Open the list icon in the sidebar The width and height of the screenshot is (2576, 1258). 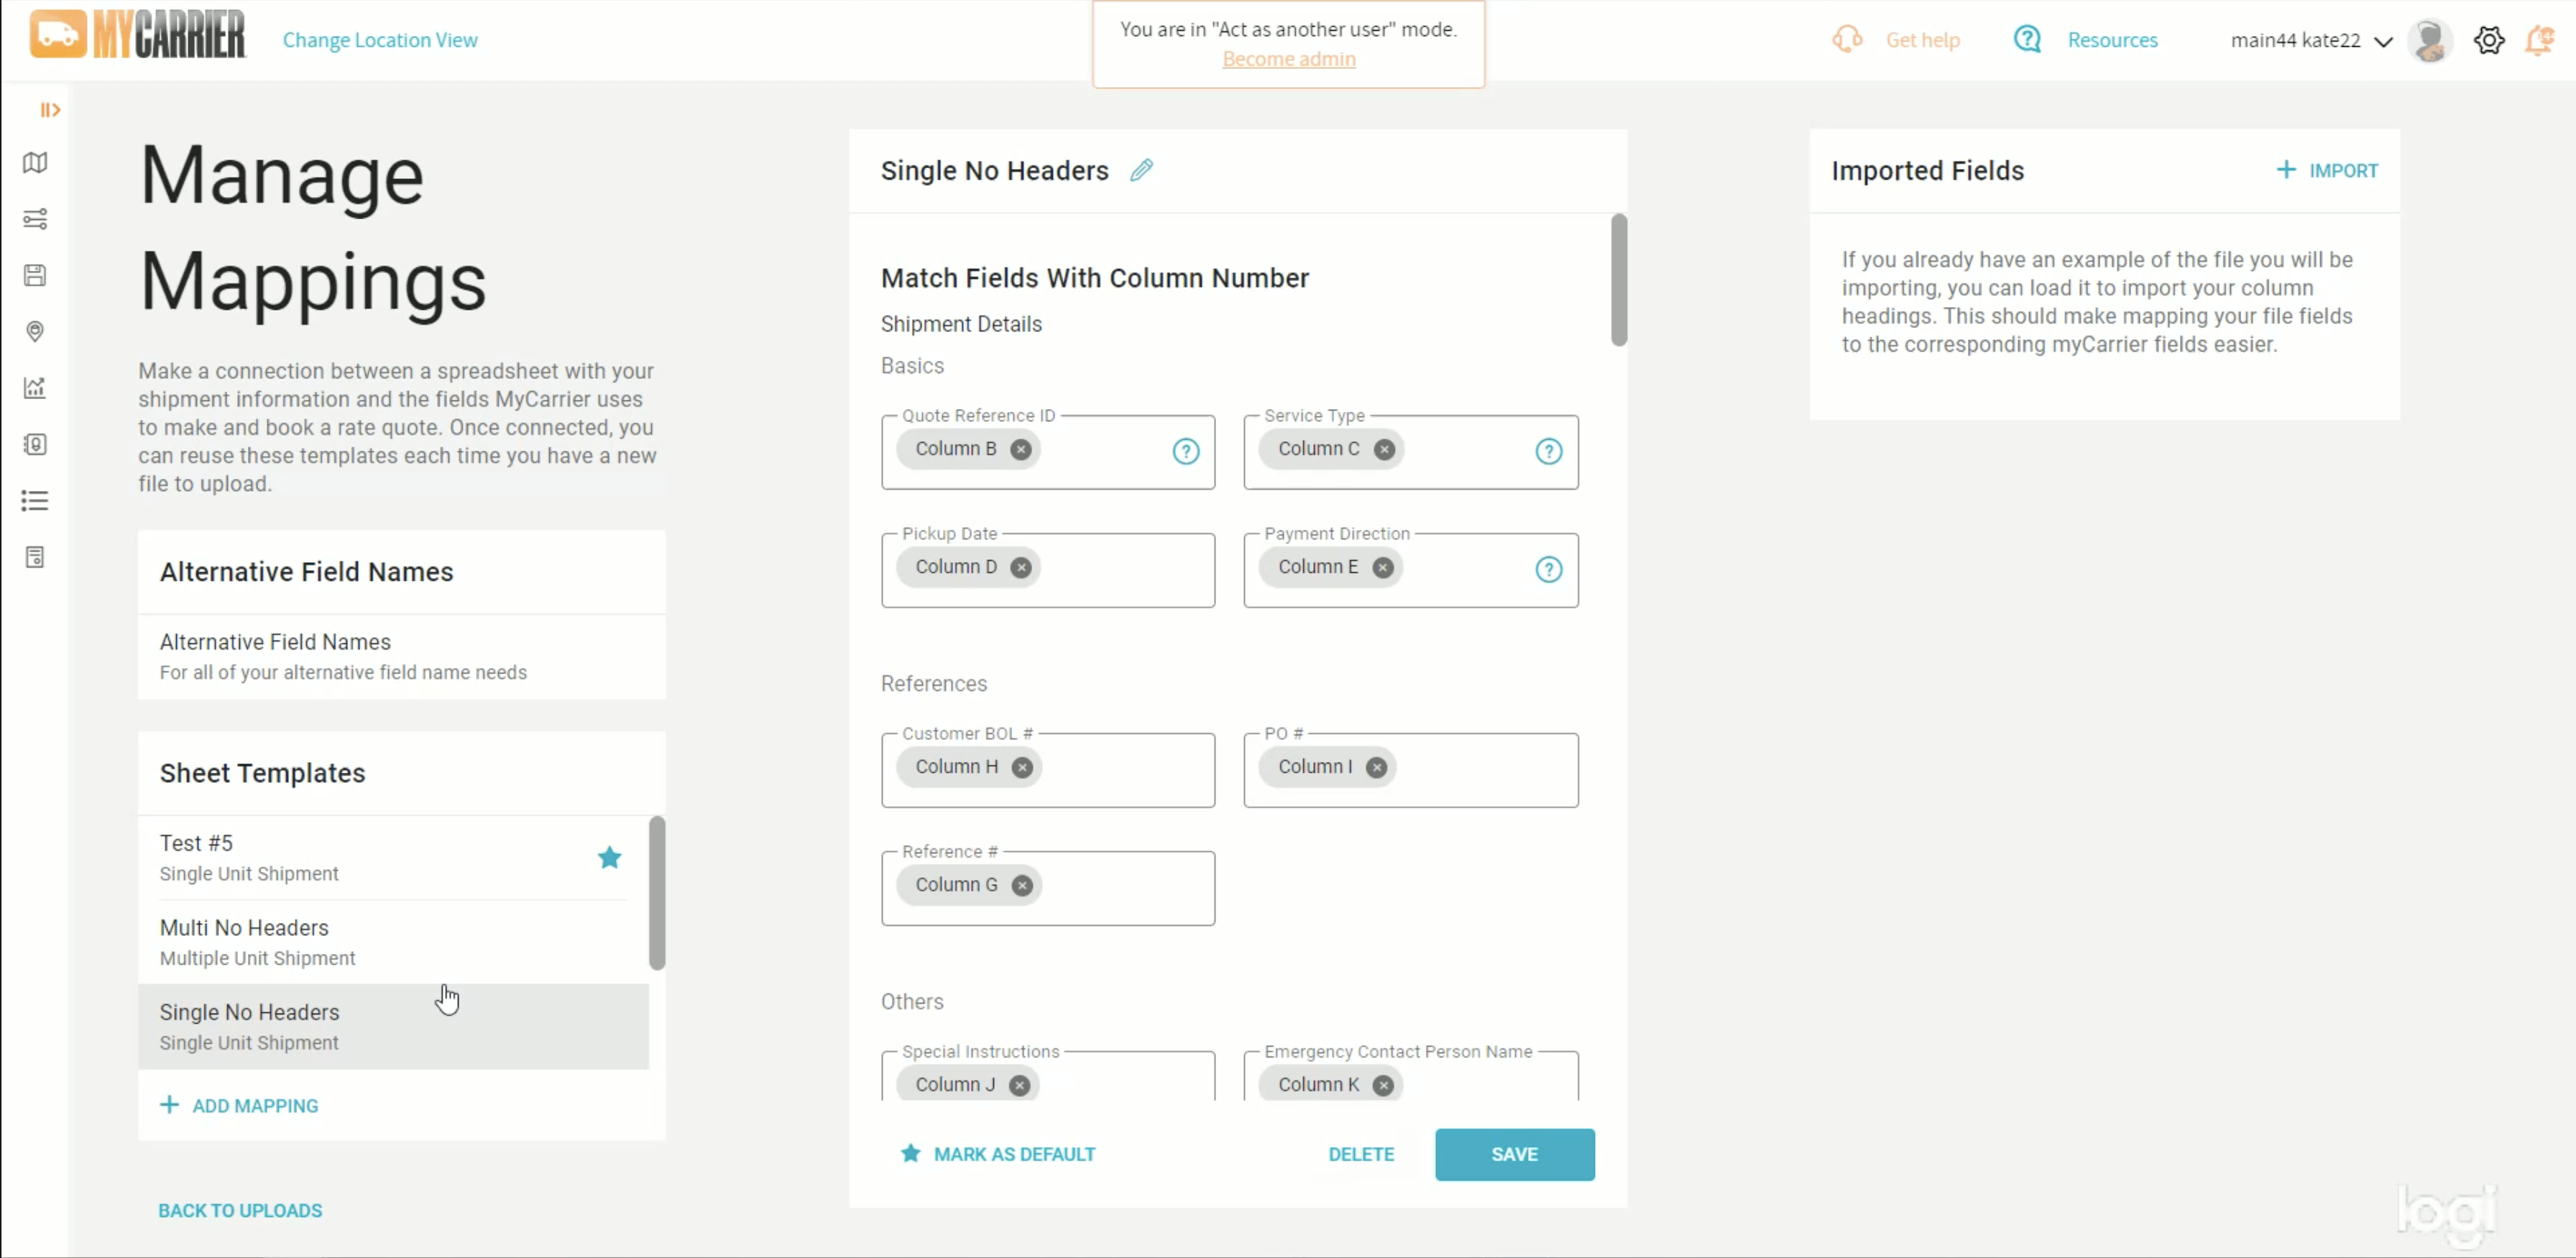tap(35, 500)
